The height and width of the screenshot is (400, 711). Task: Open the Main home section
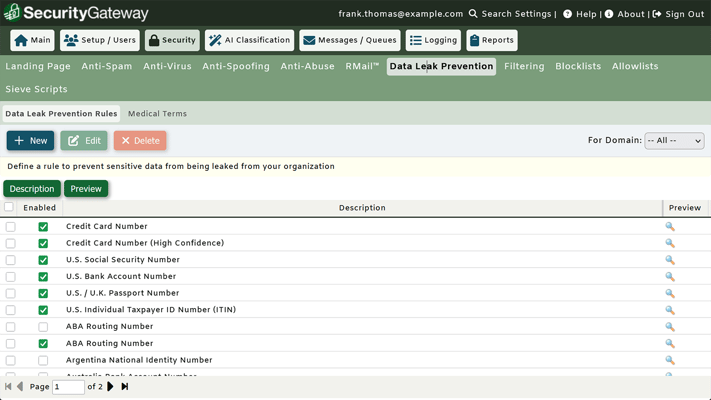pyautogui.click(x=32, y=40)
